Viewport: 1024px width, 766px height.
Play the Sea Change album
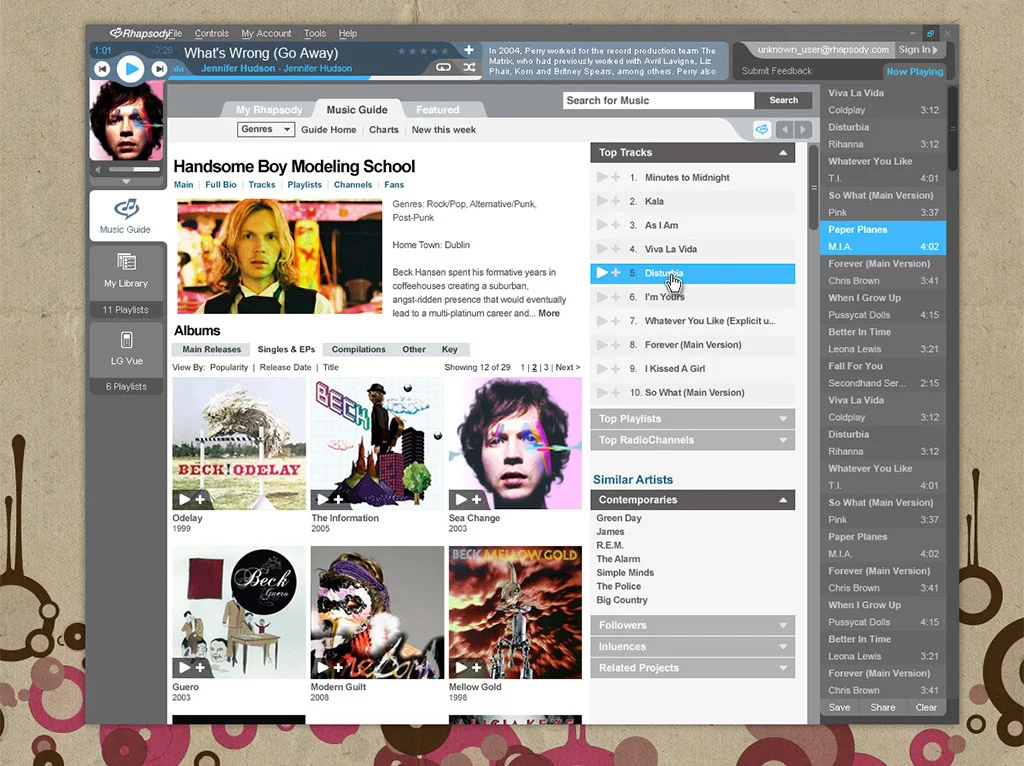(461, 500)
